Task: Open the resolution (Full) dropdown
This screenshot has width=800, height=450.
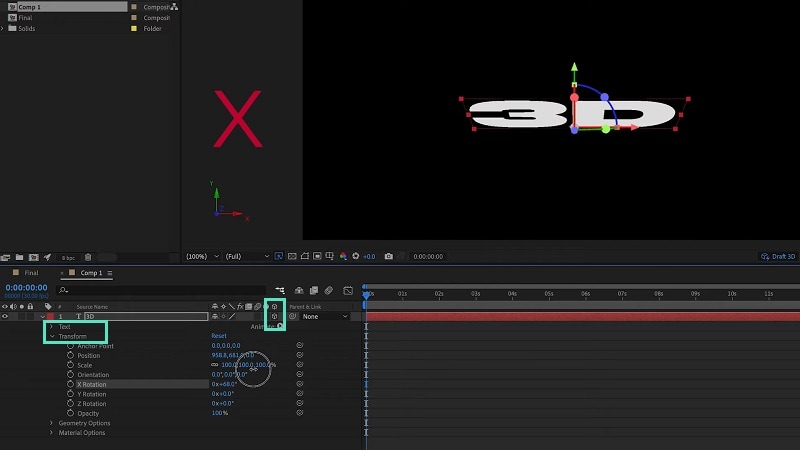Action: (247, 256)
